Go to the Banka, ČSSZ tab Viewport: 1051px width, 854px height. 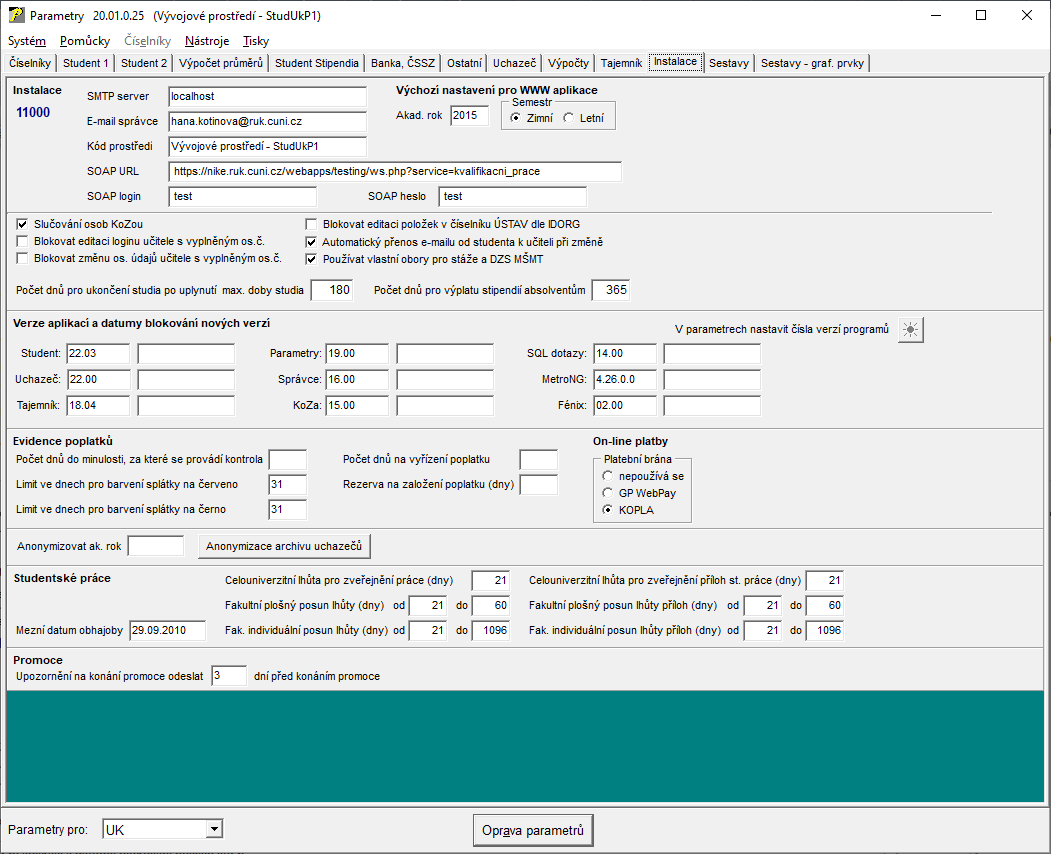[x=402, y=63]
